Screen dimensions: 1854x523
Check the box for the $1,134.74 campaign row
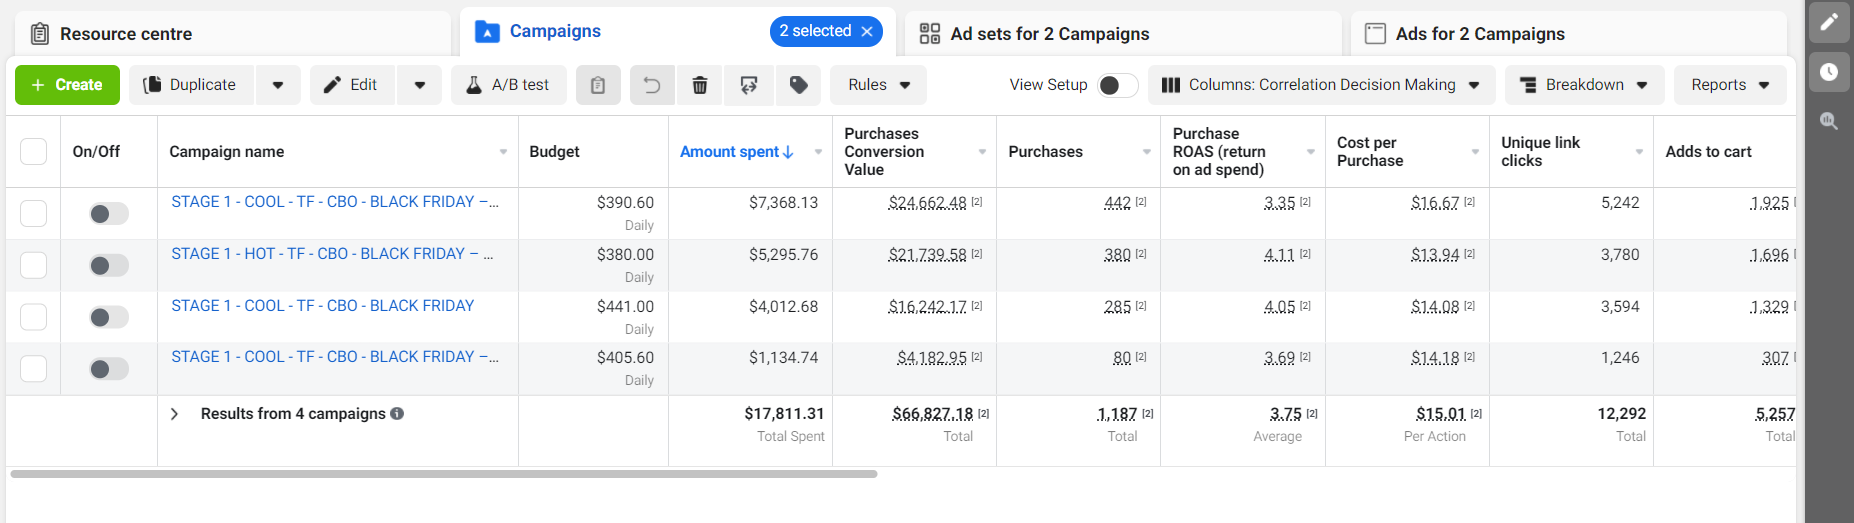pos(33,369)
